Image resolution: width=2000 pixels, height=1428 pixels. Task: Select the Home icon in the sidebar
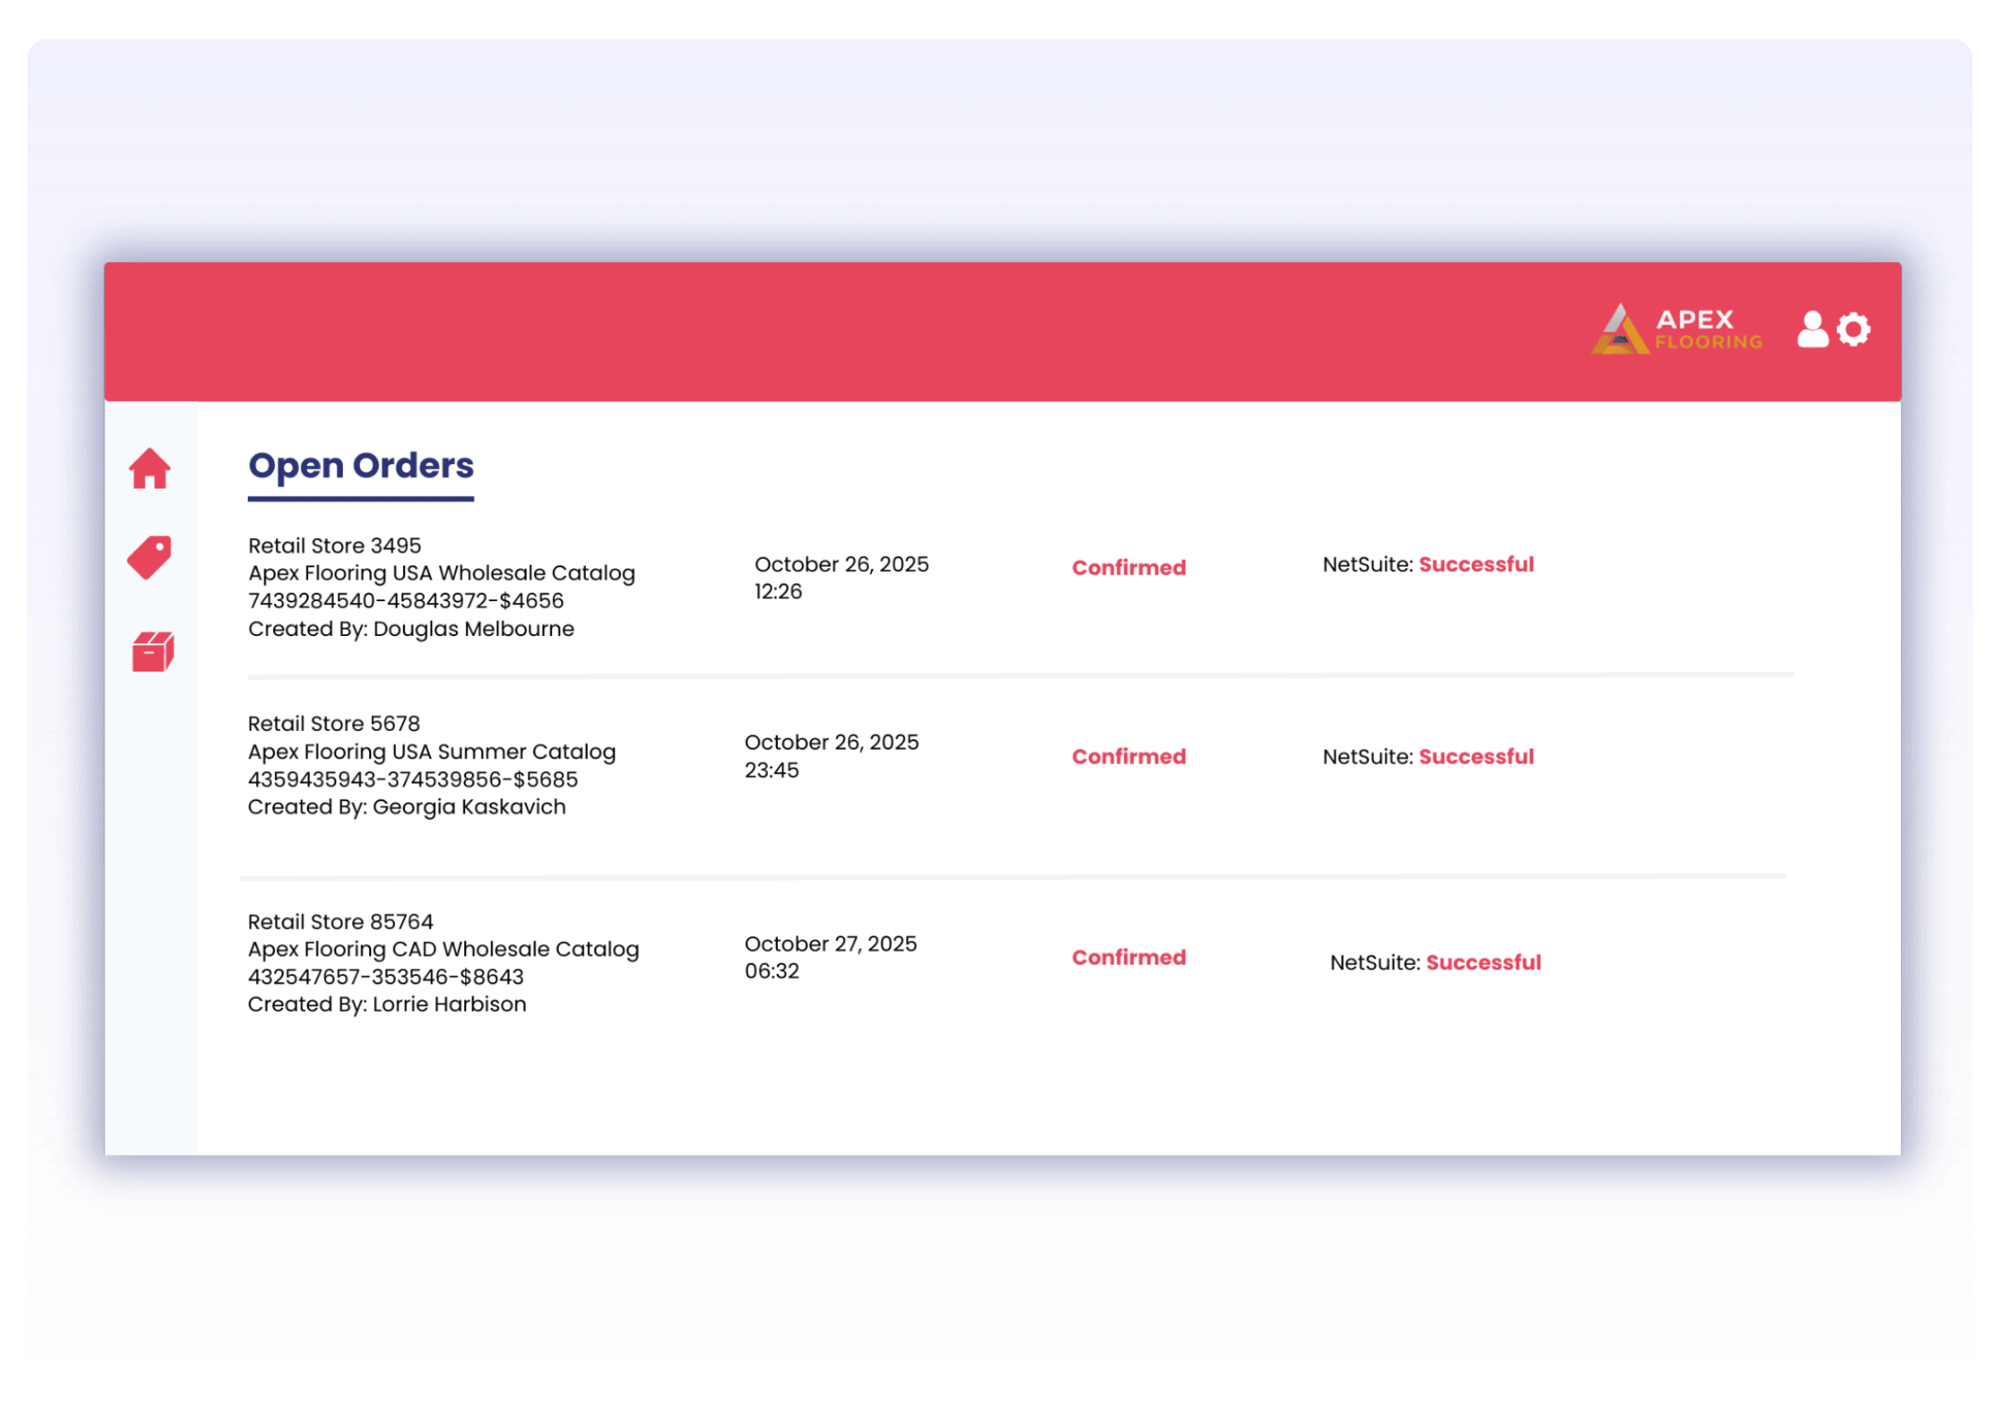[x=150, y=469]
